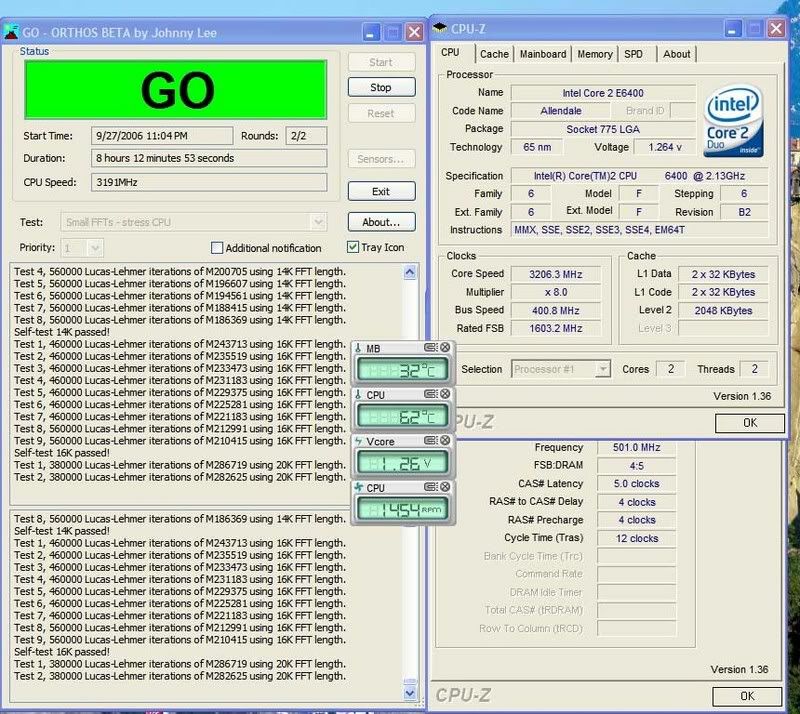This screenshot has height=714, width=800.
Task: Click the upper log line with 'M200705'
Action: tap(180, 272)
